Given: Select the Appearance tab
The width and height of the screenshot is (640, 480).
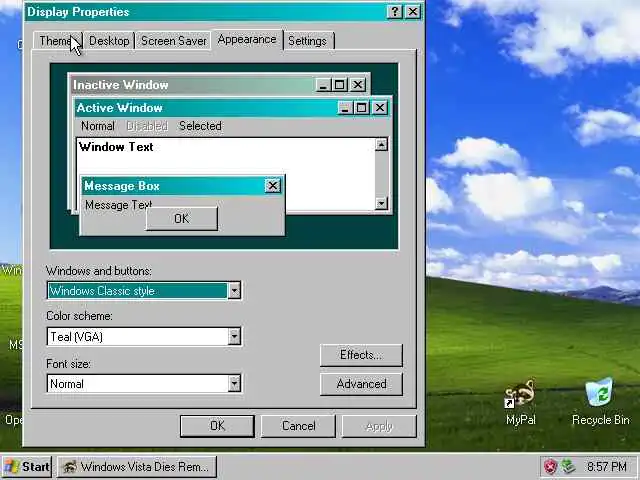Looking at the screenshot, I should click(x=247, y=40).
